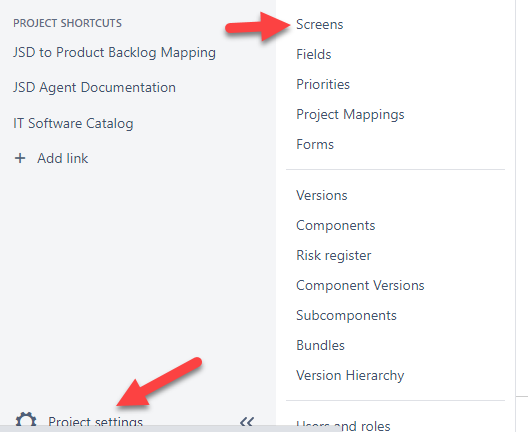Open the Screens settings page
Viewport: 528px width, 432px height.
[320, 25]
